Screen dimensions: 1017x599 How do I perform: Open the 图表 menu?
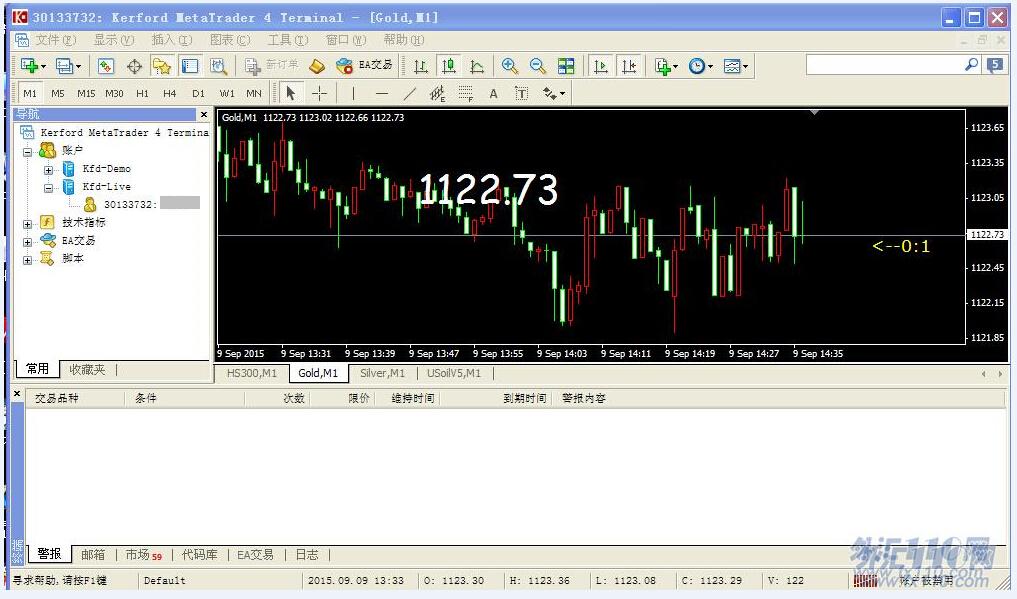[x=230, y=40]
